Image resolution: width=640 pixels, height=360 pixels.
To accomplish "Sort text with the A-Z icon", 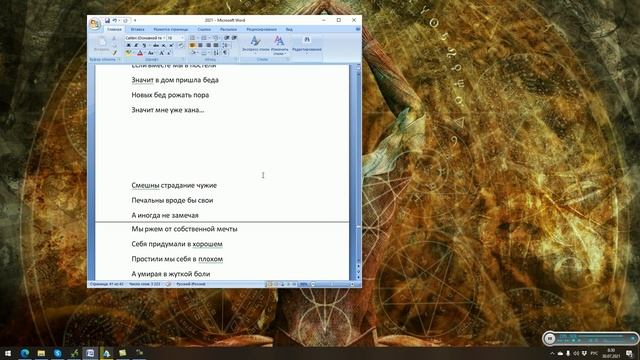I will click(216, 53).
